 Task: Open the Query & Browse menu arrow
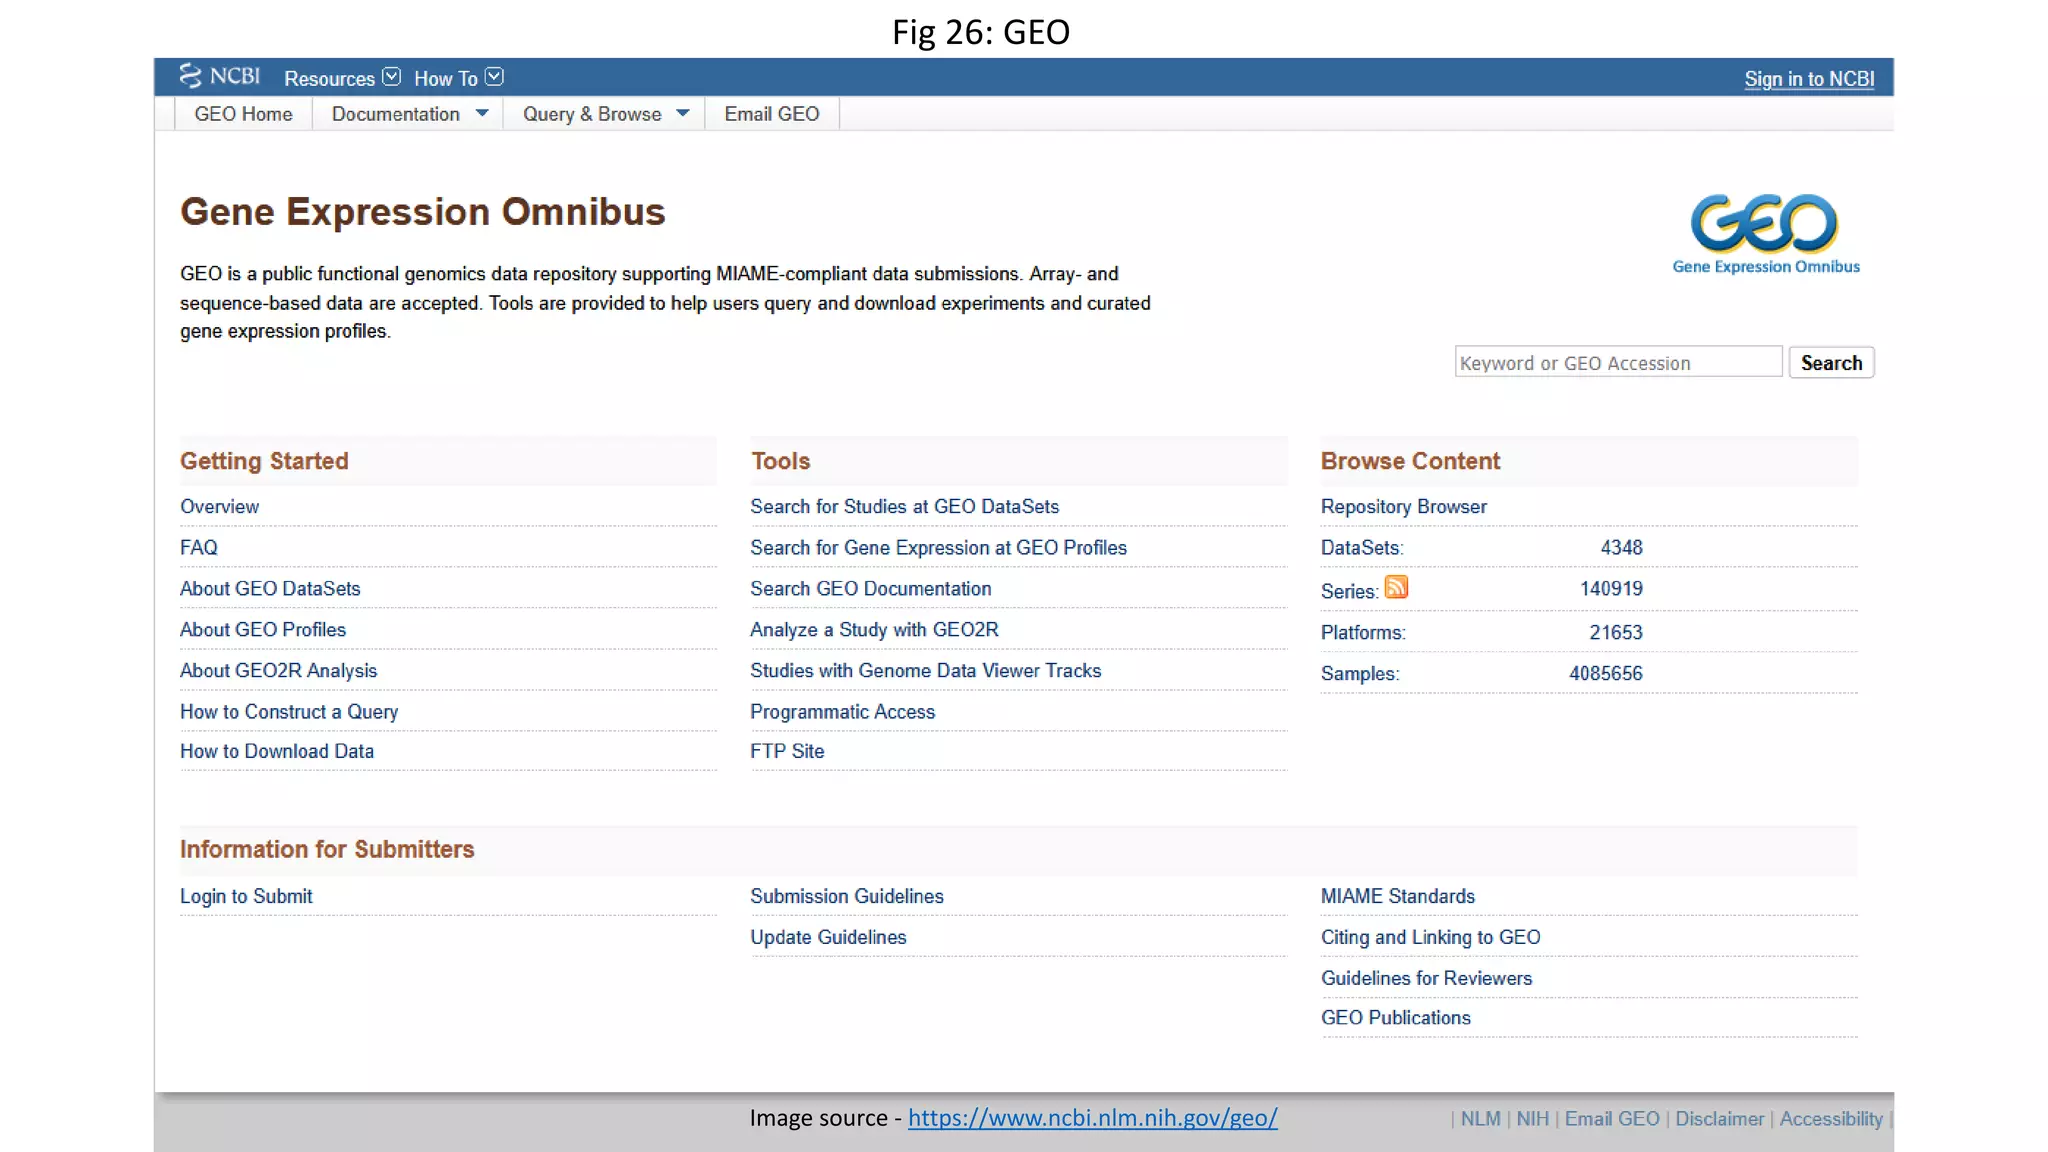683,113
